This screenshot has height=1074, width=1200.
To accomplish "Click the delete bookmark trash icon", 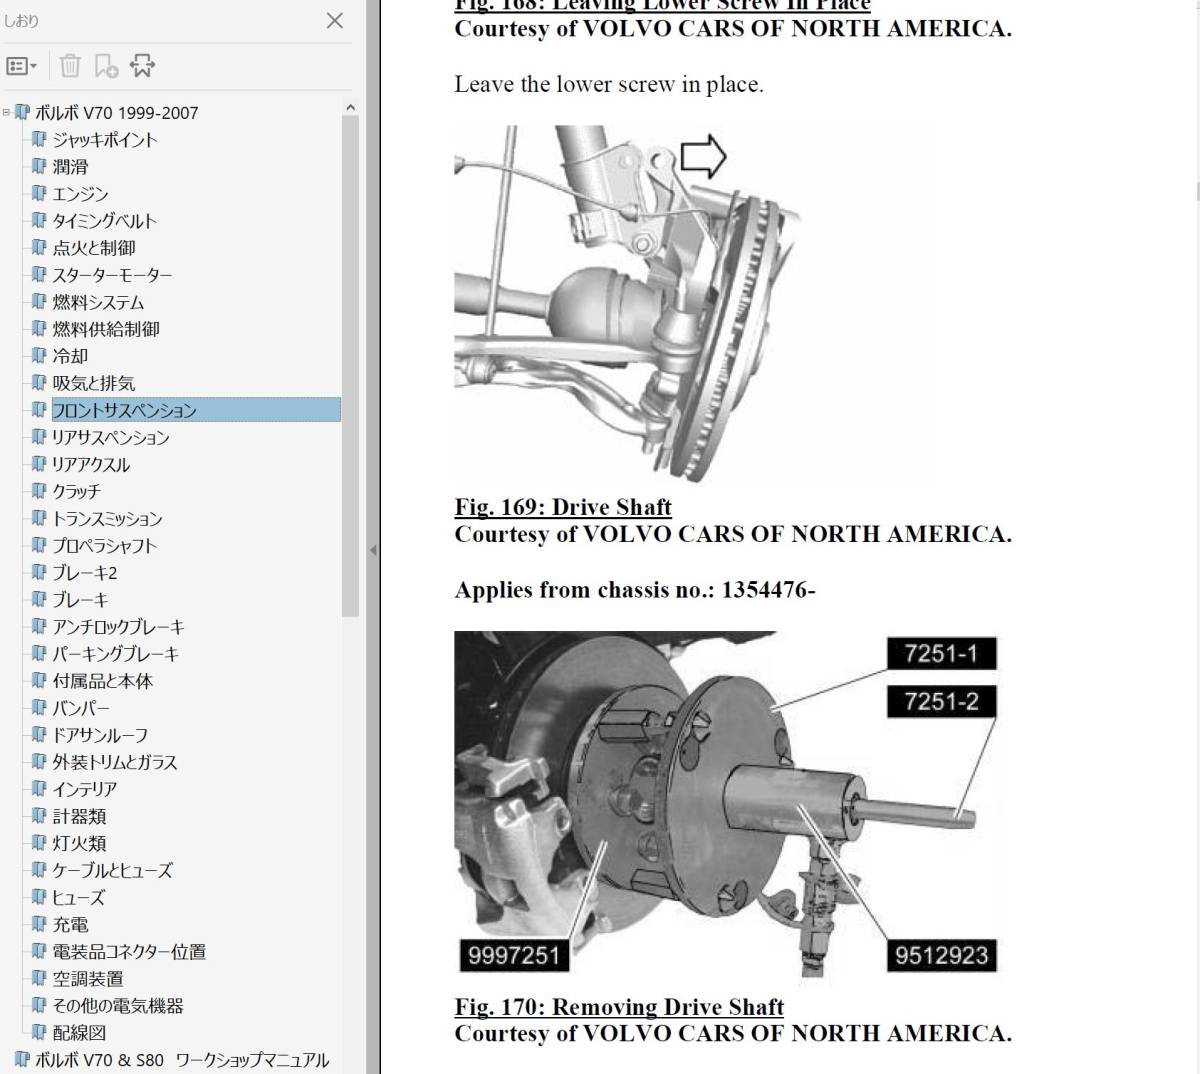I will [70, 66].
